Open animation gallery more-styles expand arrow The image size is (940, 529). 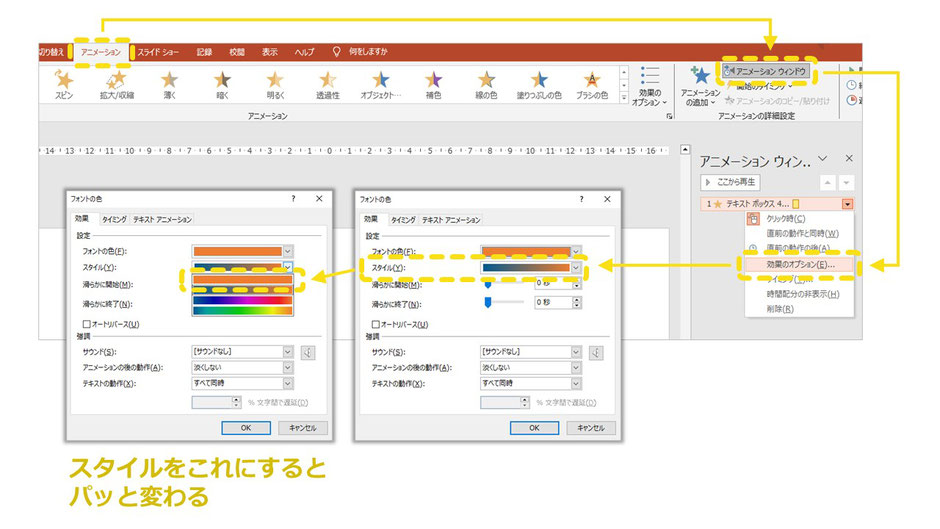[x=623, y=98]
